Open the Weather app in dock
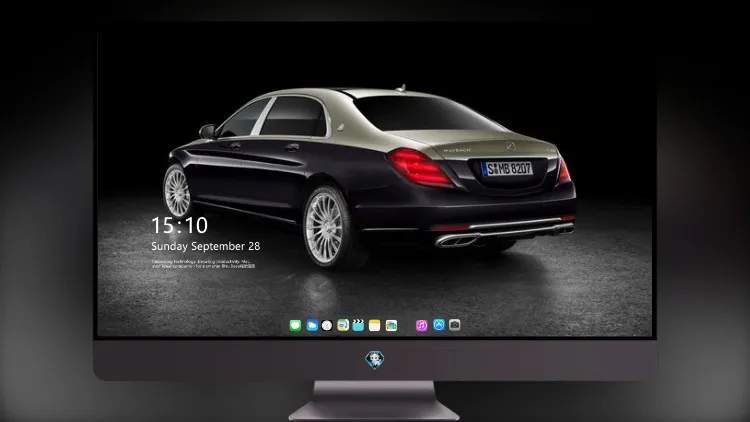This screenshot has height=422, width=750. 312,325
